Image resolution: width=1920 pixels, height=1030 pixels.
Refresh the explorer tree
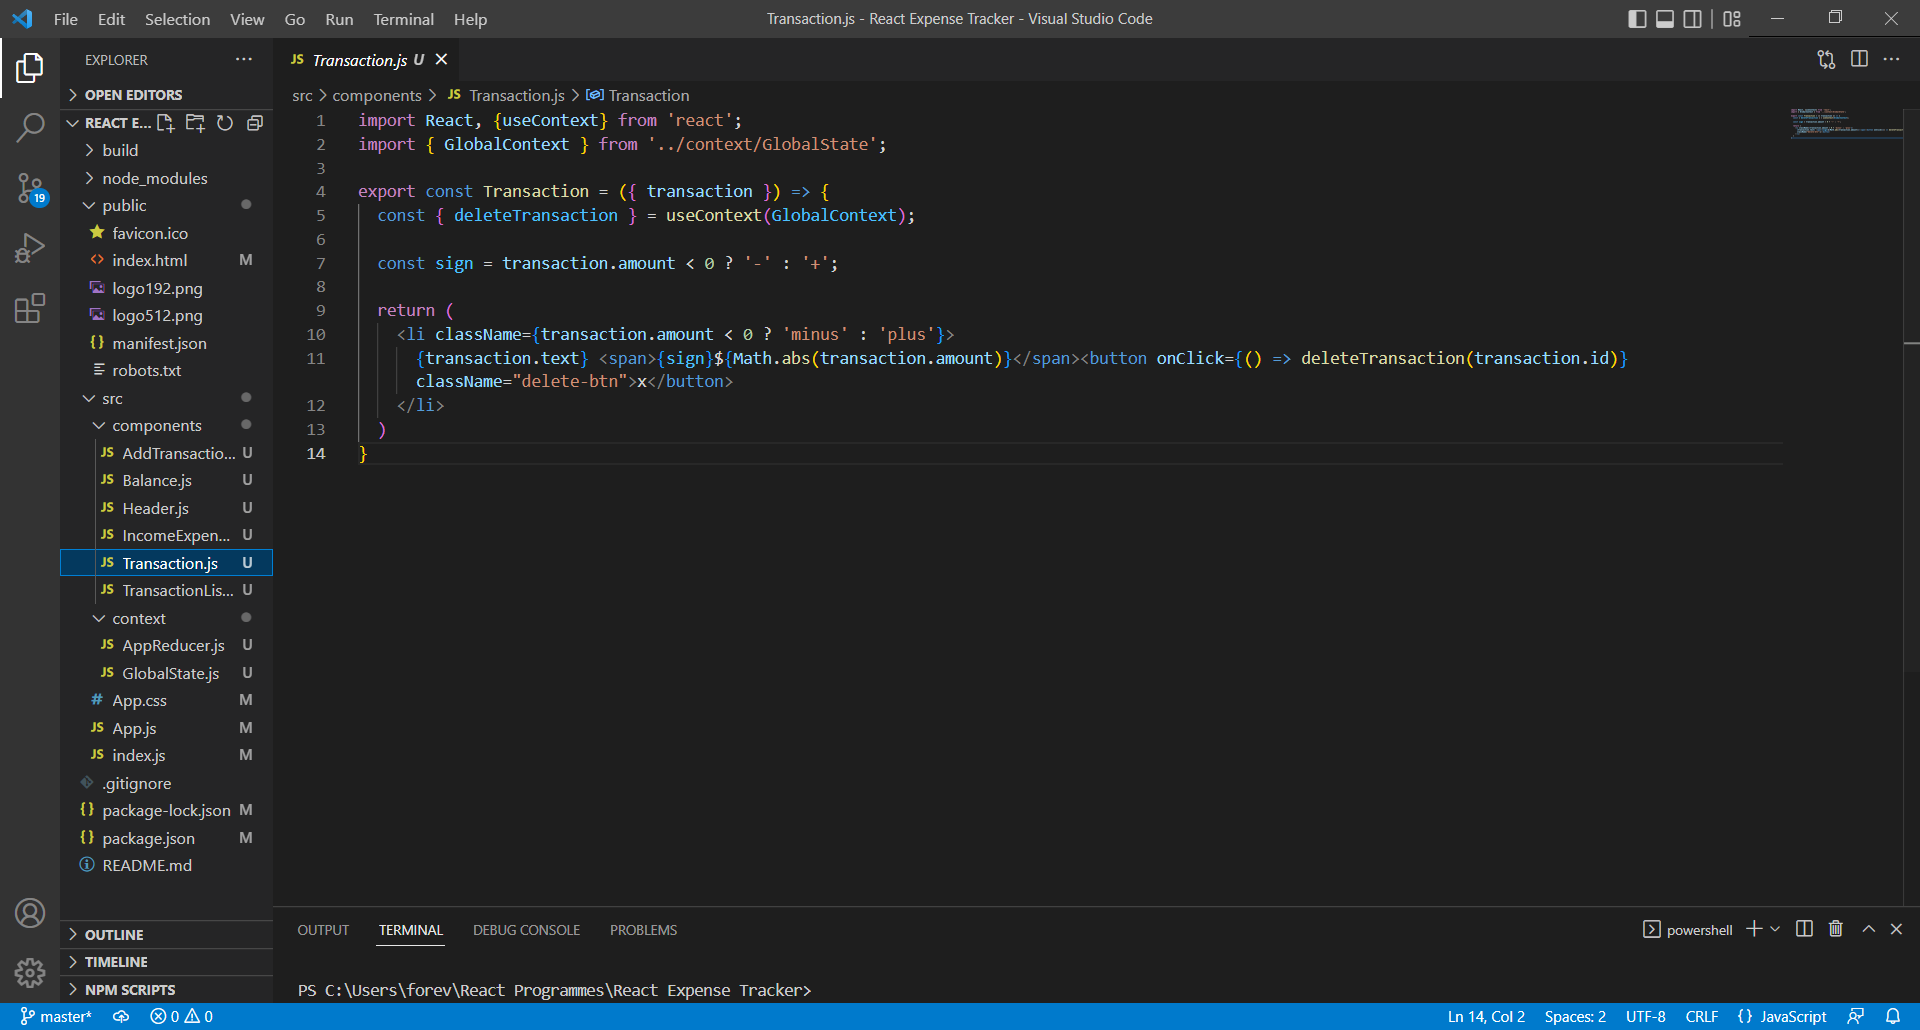(225, 123)
